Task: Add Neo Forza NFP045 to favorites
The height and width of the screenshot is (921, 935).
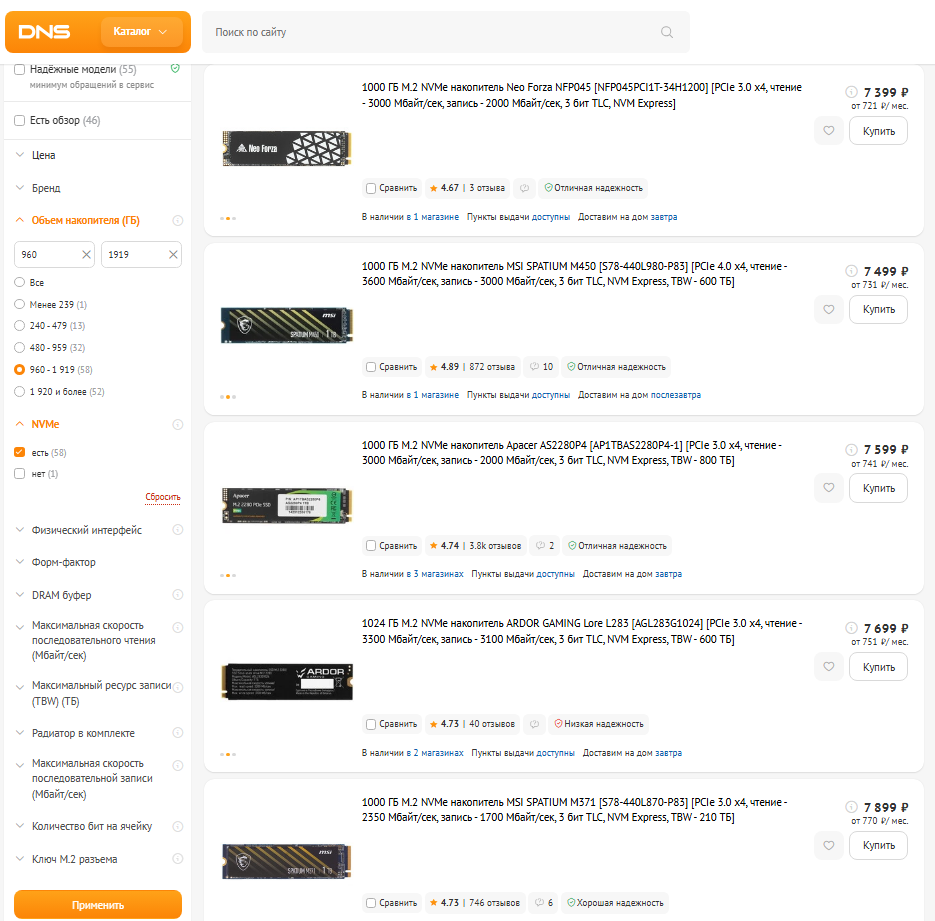Action: [829, 131]
